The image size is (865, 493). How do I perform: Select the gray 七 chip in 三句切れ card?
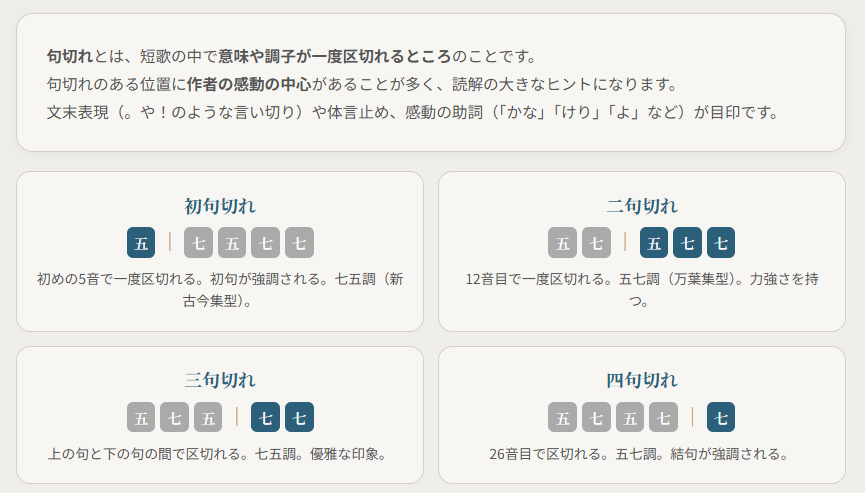174,417
